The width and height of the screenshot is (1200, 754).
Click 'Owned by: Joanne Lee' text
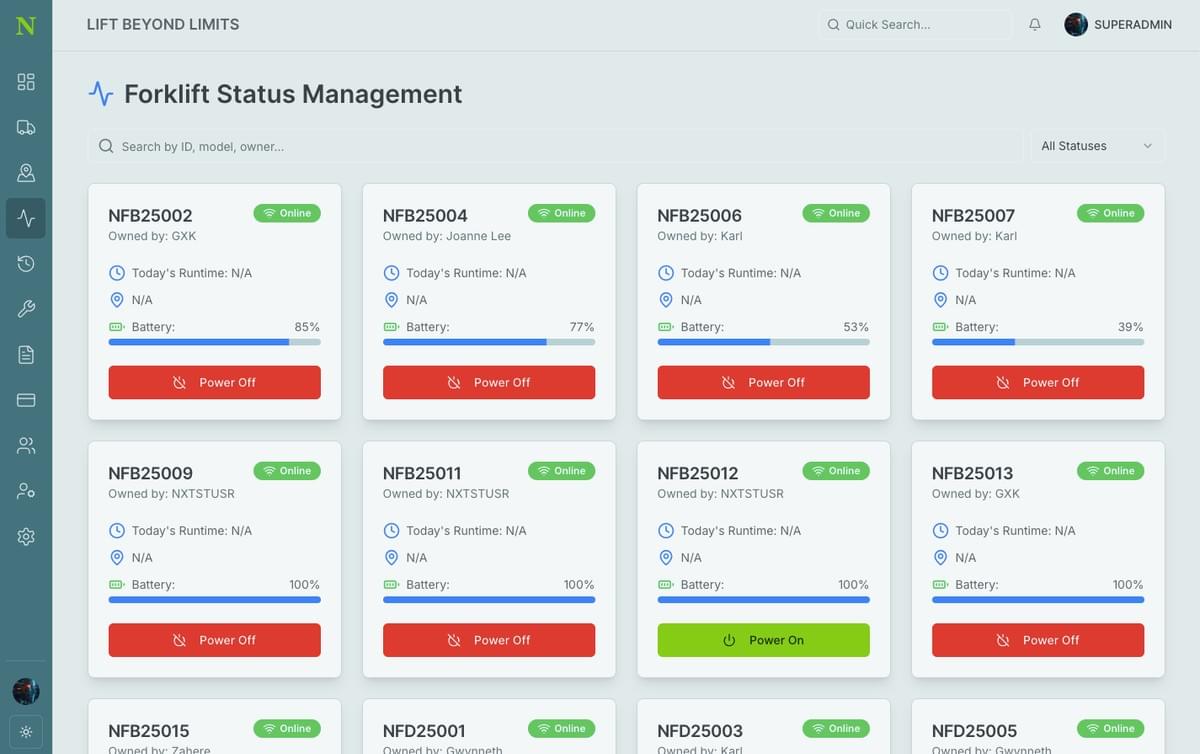point(447,236)
